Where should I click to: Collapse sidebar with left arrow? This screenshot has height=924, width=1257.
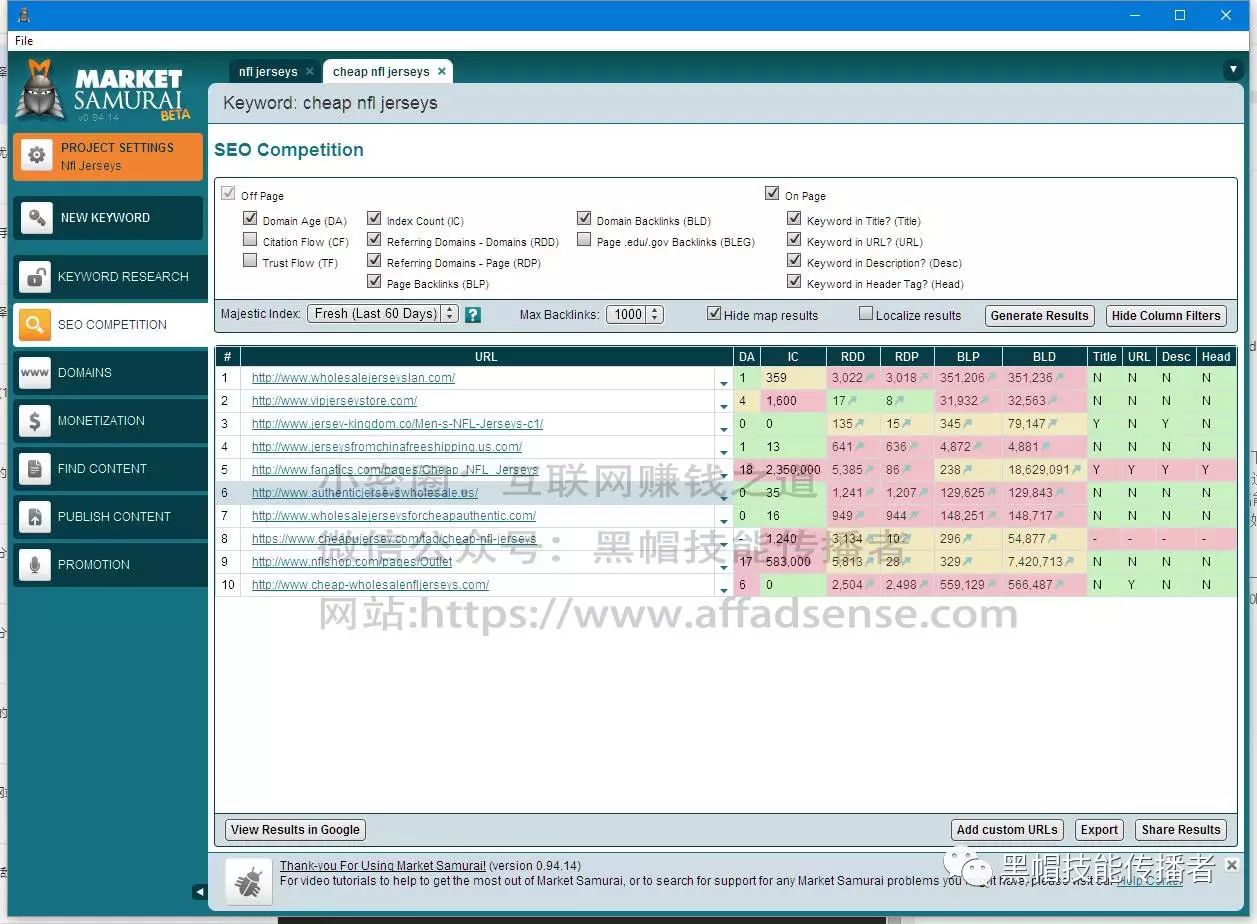(x=200, y=891)
